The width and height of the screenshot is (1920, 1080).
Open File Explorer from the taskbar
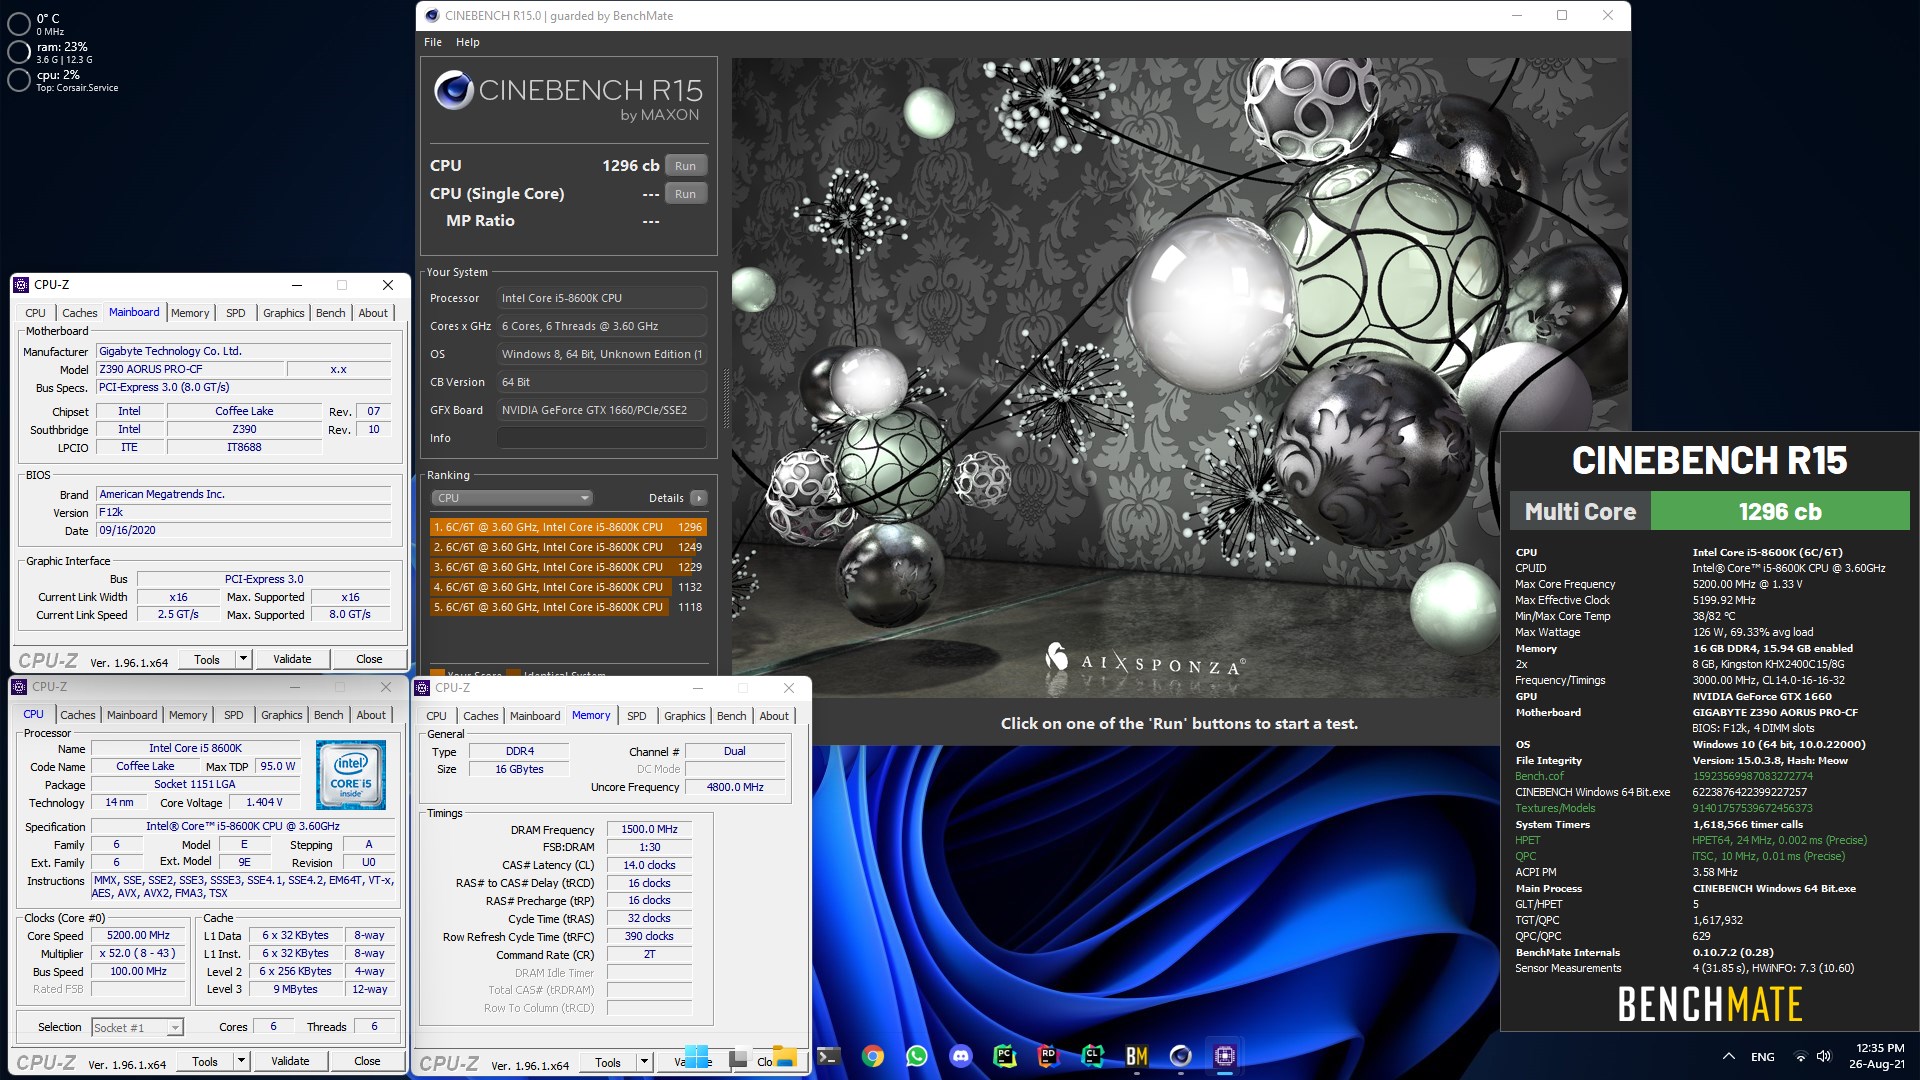click(784, 1056)
